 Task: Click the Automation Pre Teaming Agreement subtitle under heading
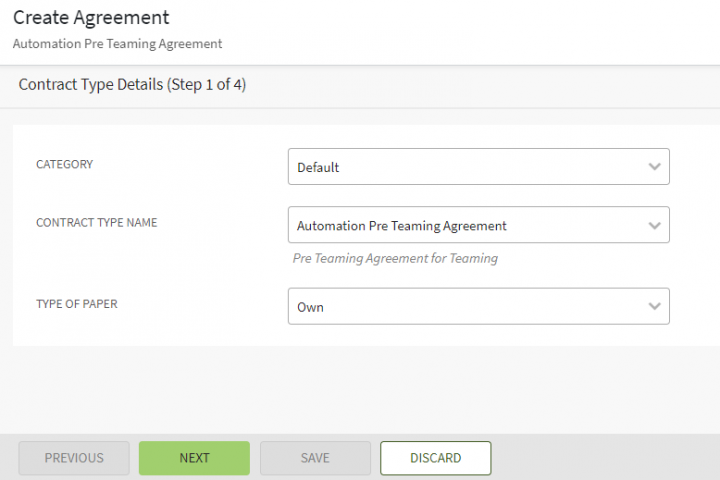point(117,44)
